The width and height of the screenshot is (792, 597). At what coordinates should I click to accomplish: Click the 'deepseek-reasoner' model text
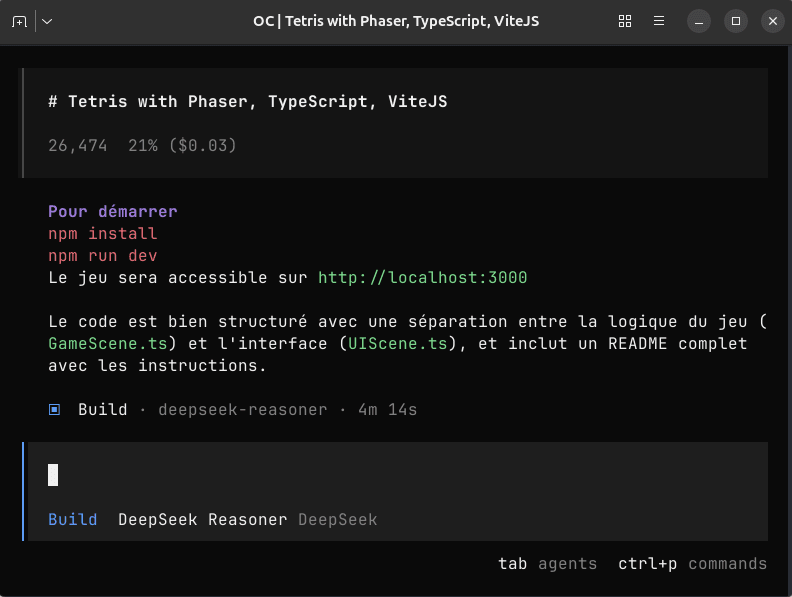(x=242, y=409)
